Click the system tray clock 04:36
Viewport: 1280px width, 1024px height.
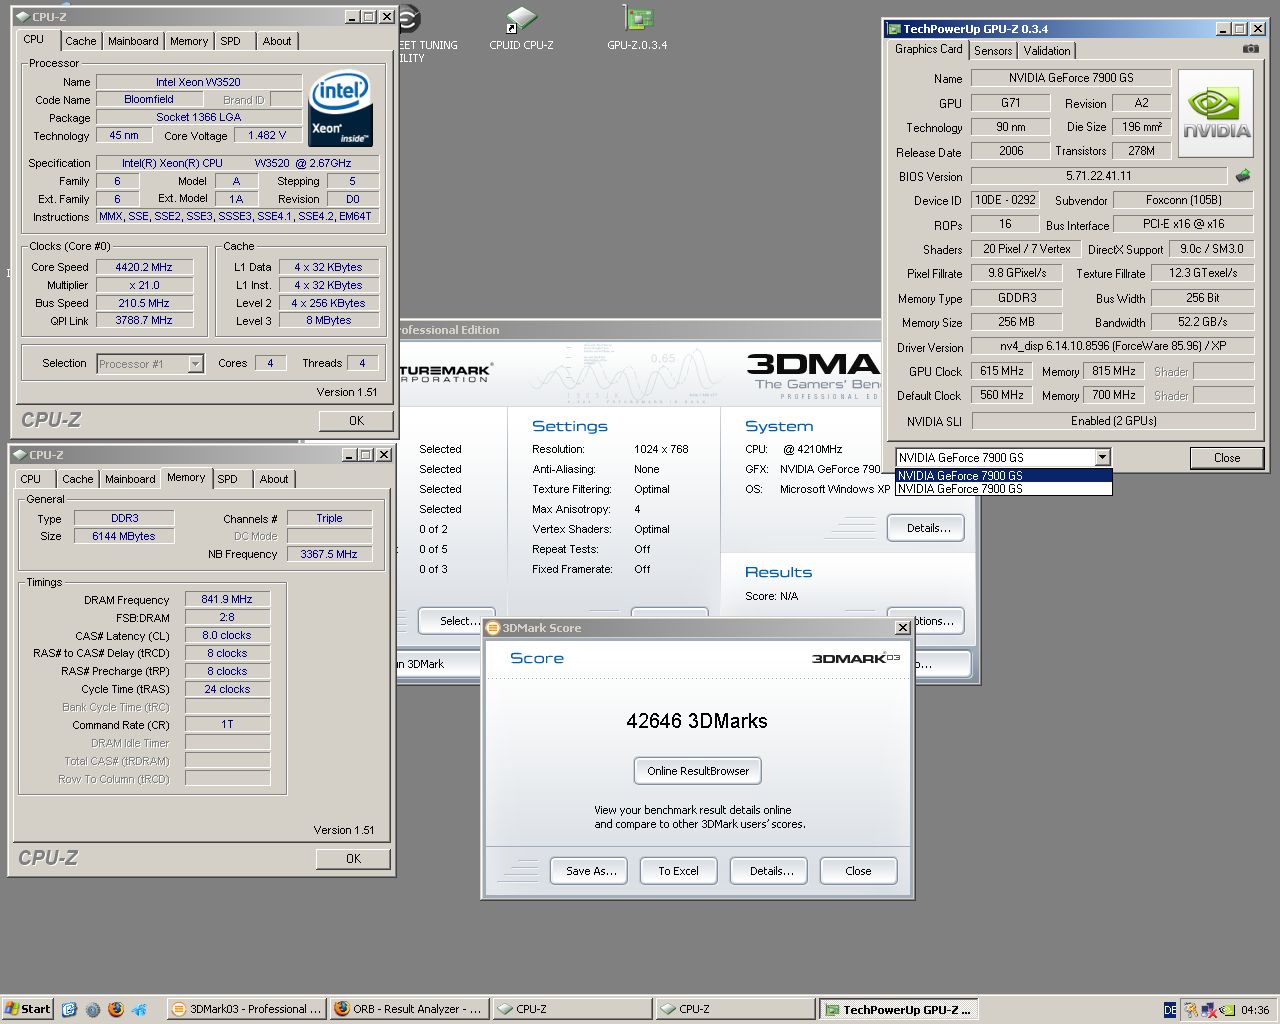click(x=1254, y=1010)
